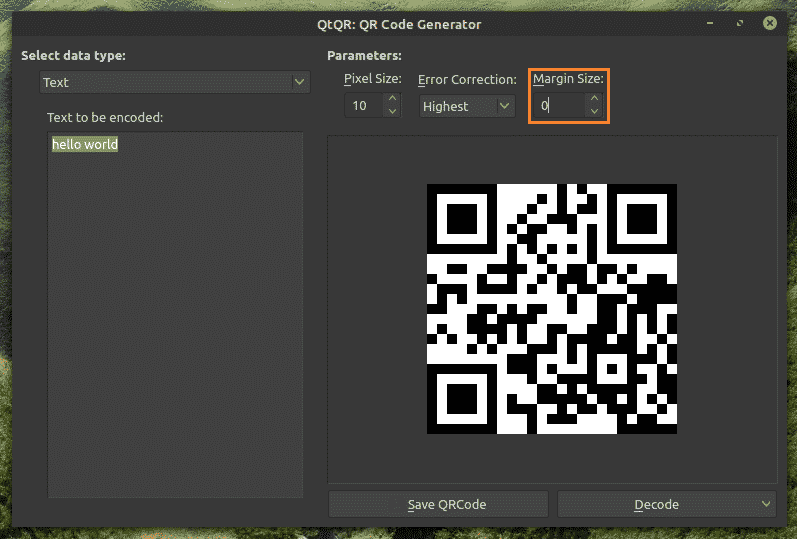Screen dimensions: 797x539
Task: Open the Select data type dropdown
Action: [173, 82]
